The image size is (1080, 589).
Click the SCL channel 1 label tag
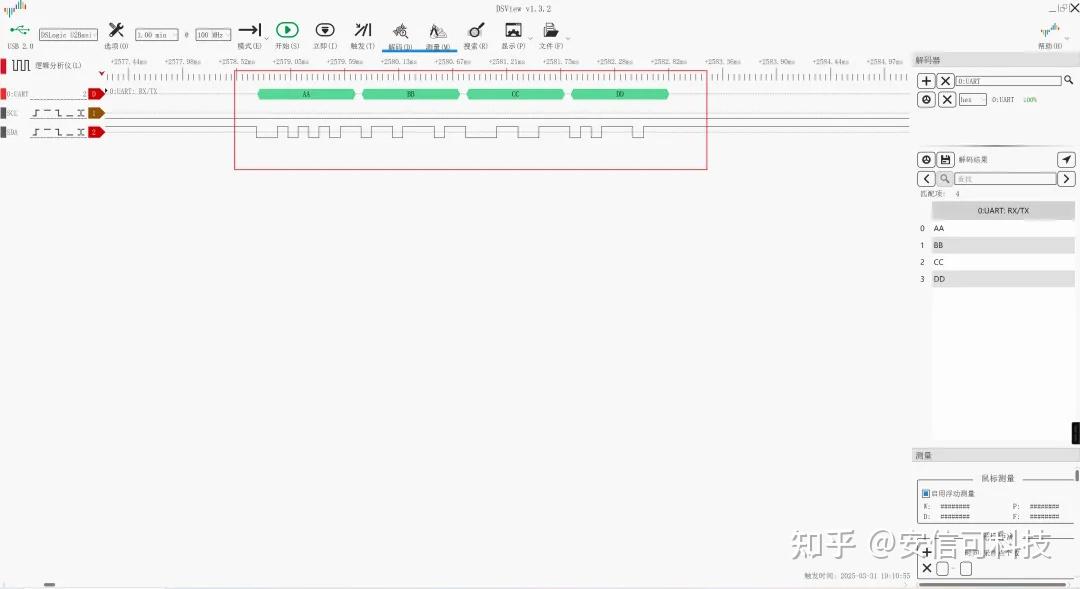(x=96, y=113)
